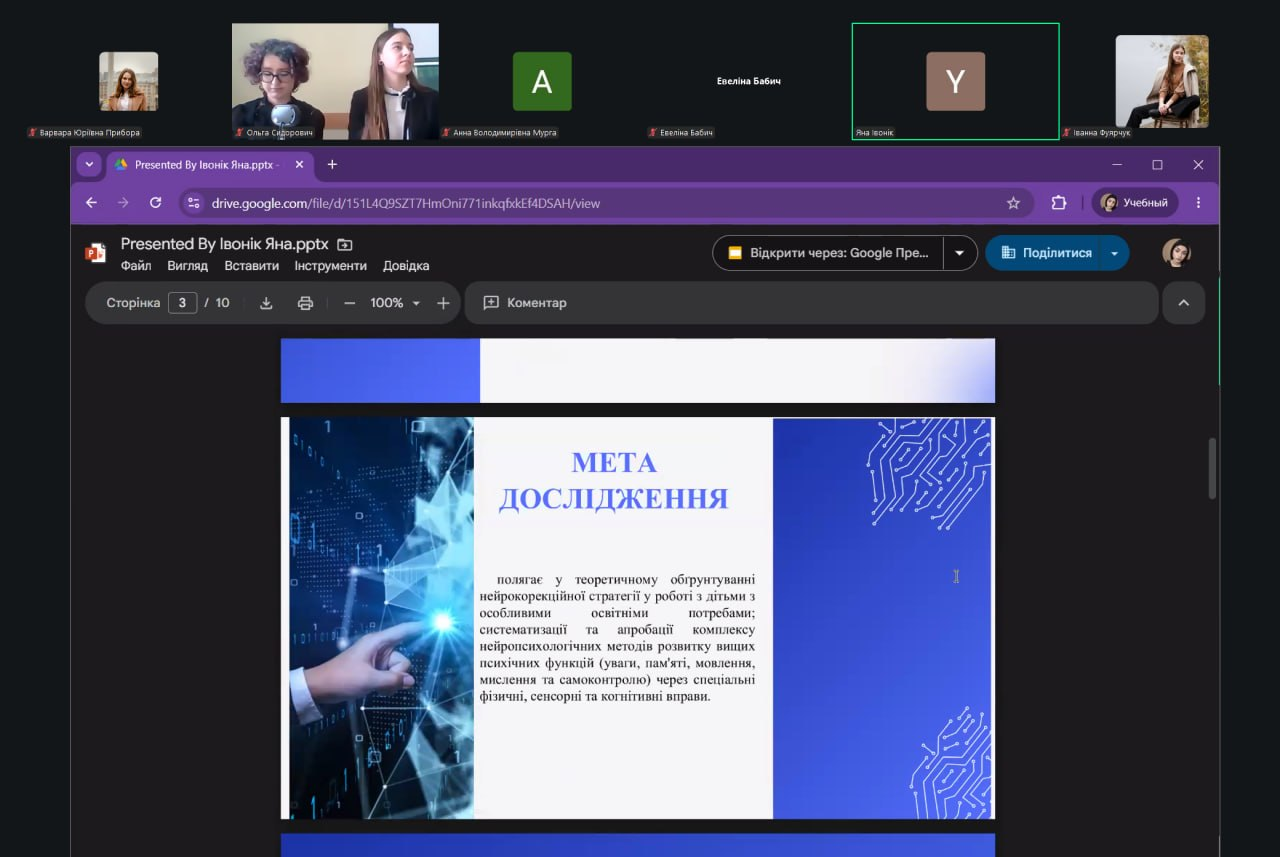The height and width of the screenshot is (857, 1280).
Task: Expand the Відкрити через dropdown arrow
Action: 960,253
